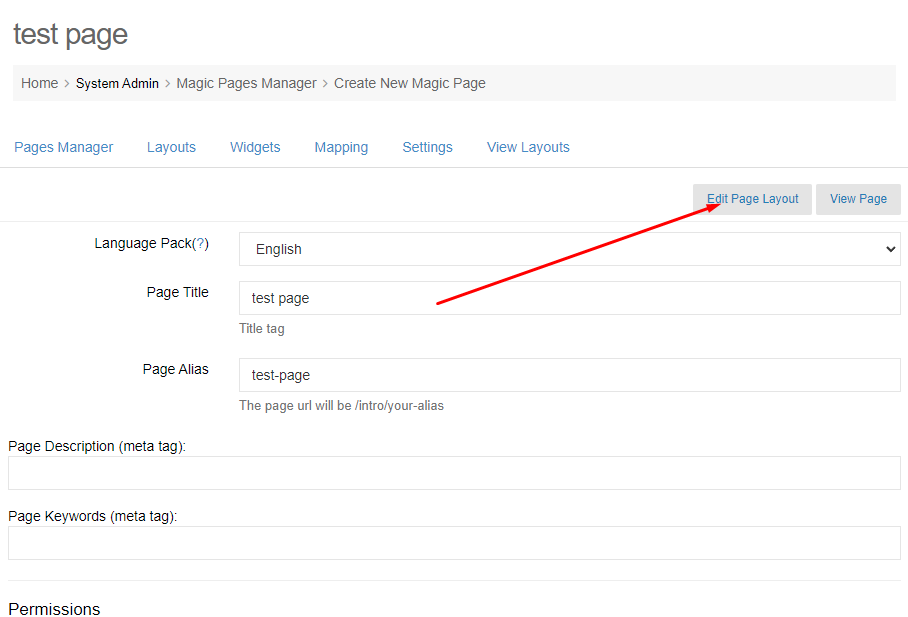This screenshot has width=908, height=617.
Task: Open System Admin breadcrumb link
Action: click(117, 83)
